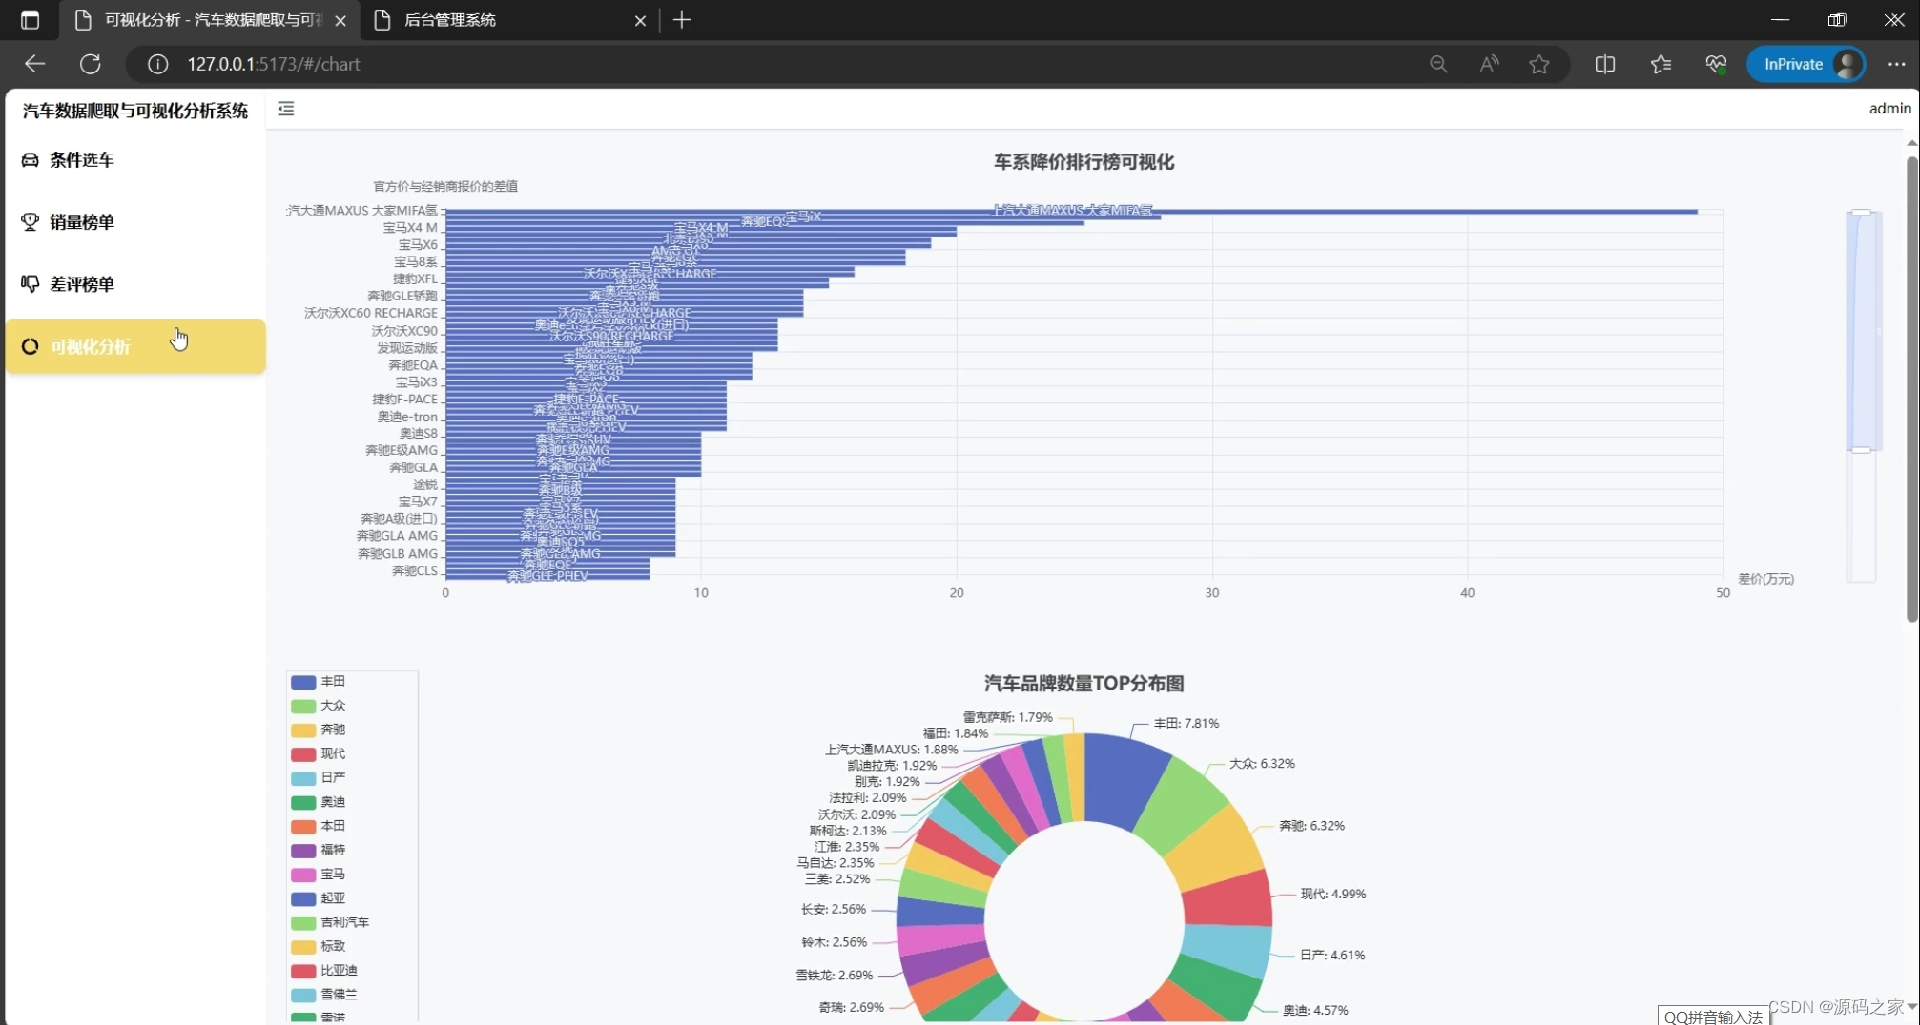This screenshot has width=1920, height=1025.
Task: Click the 丰田 7.81% pie slice label
Action: point(1186,723)
